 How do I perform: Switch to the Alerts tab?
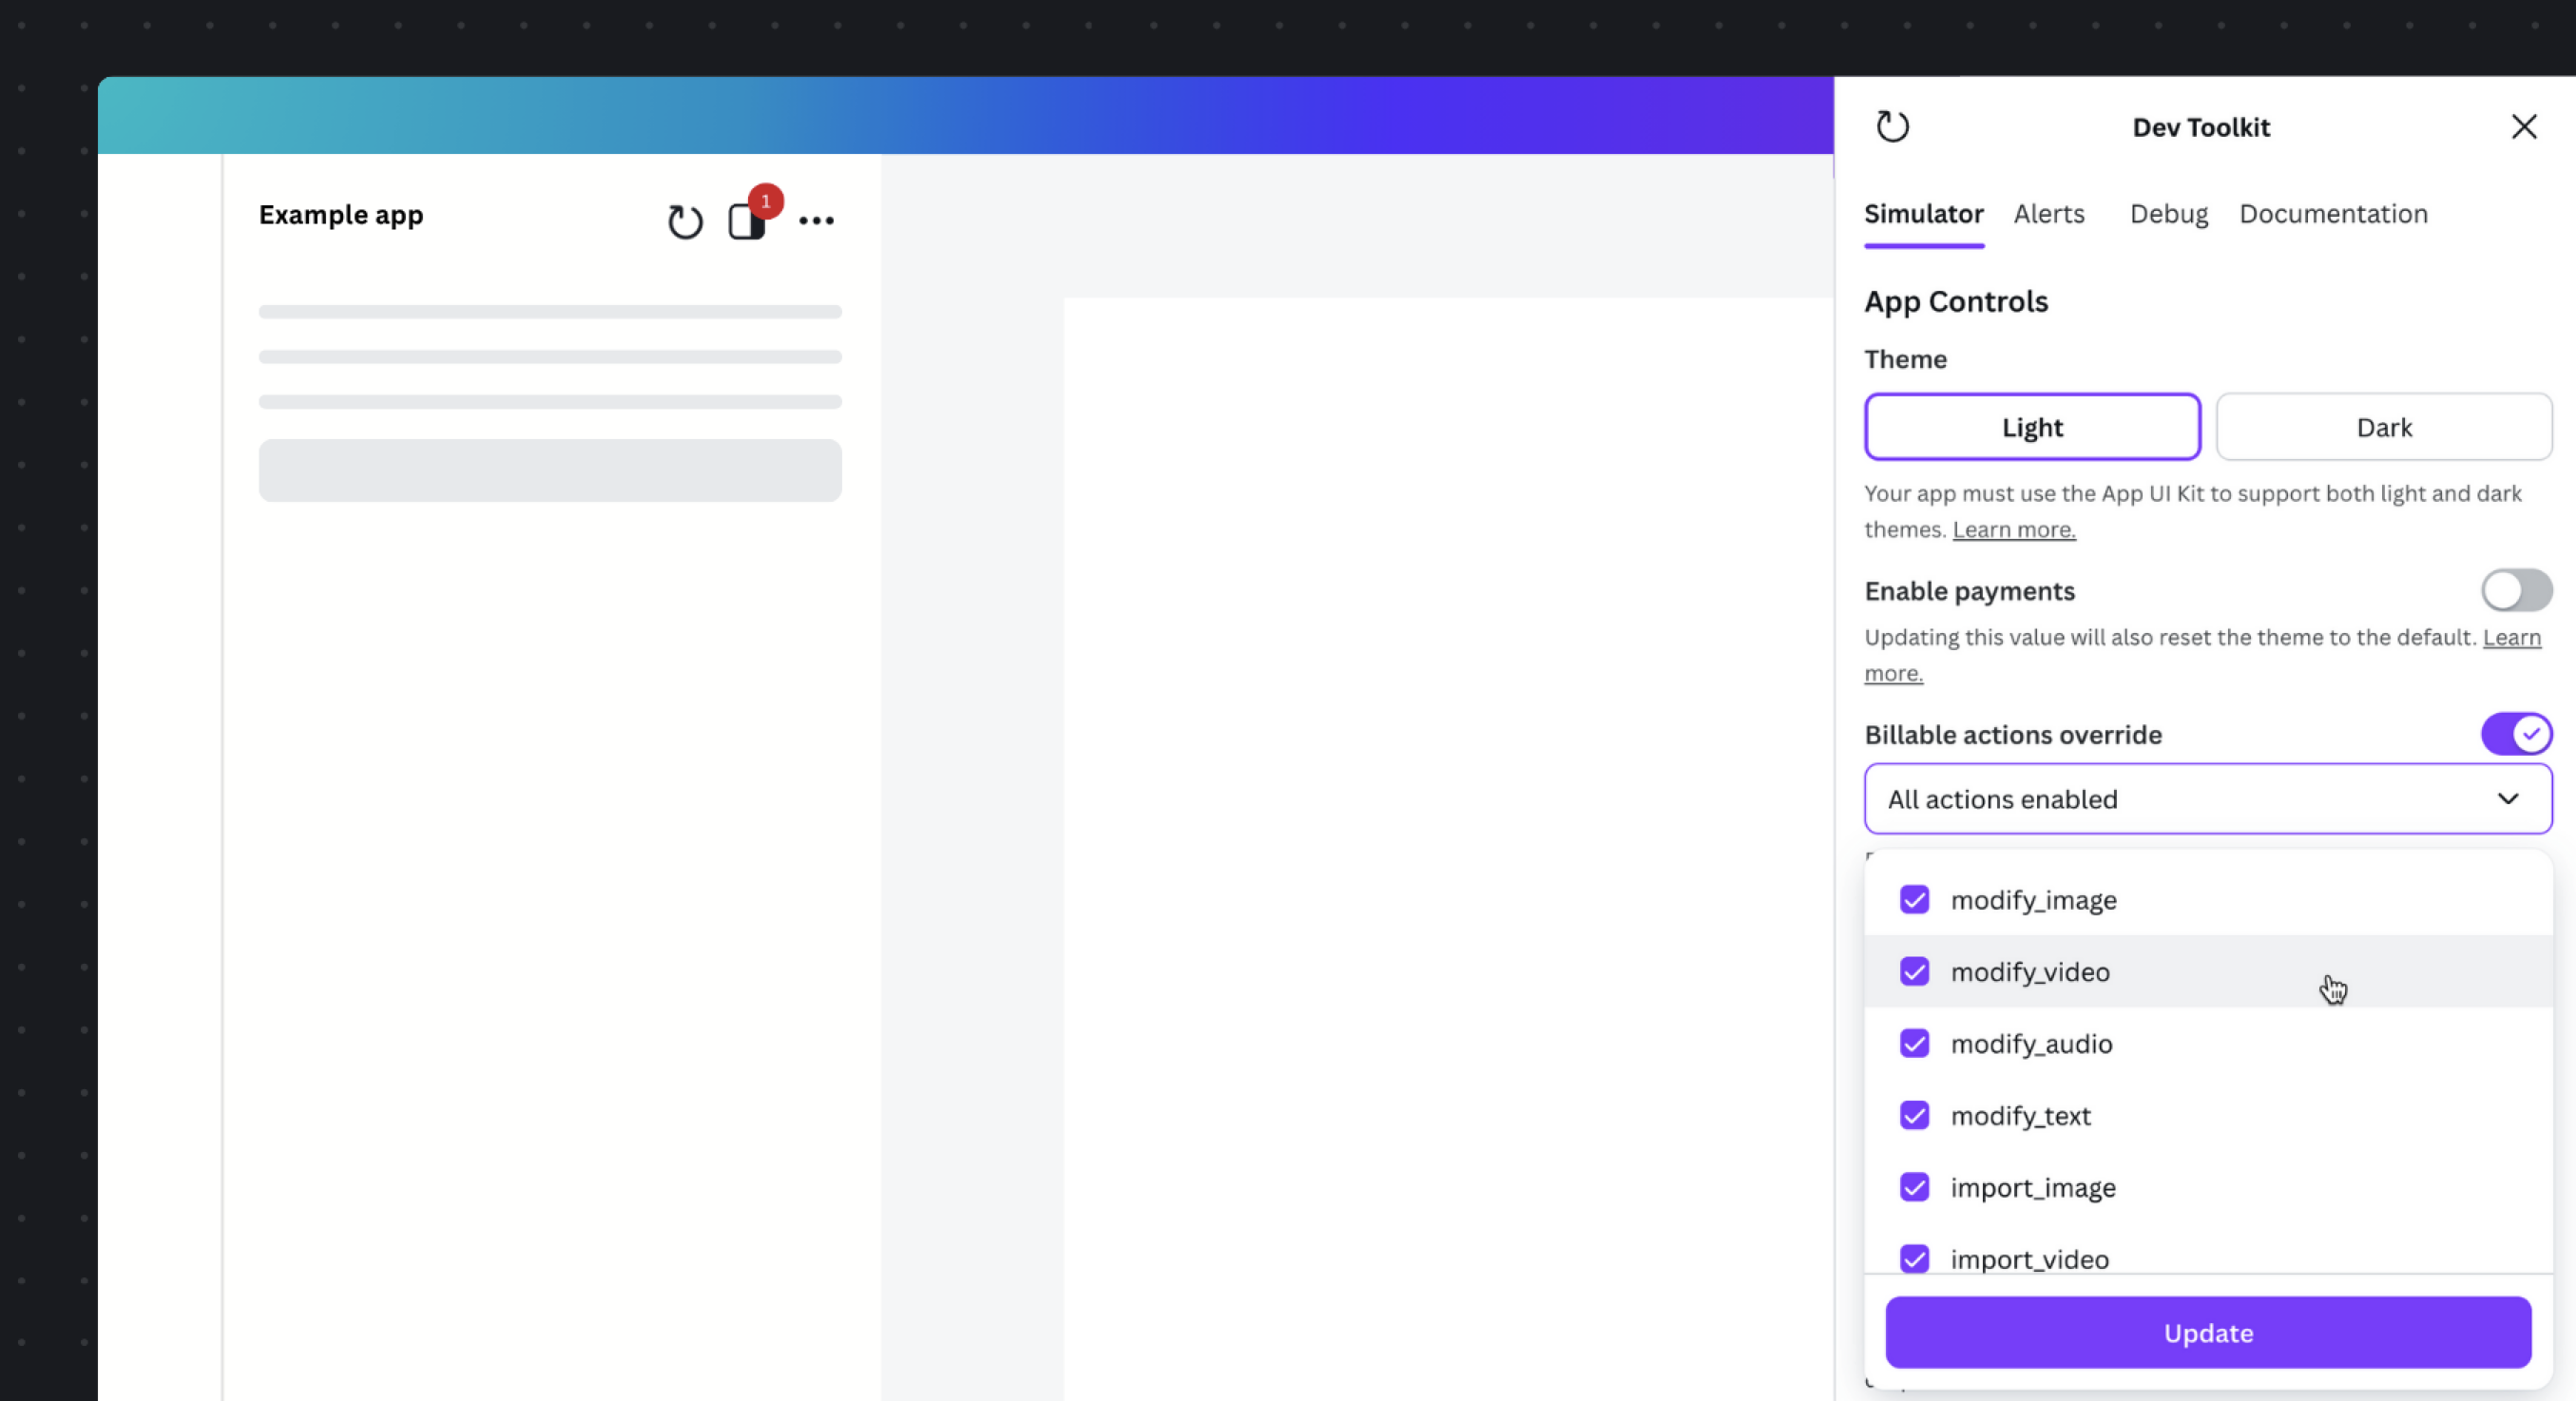2049,213
